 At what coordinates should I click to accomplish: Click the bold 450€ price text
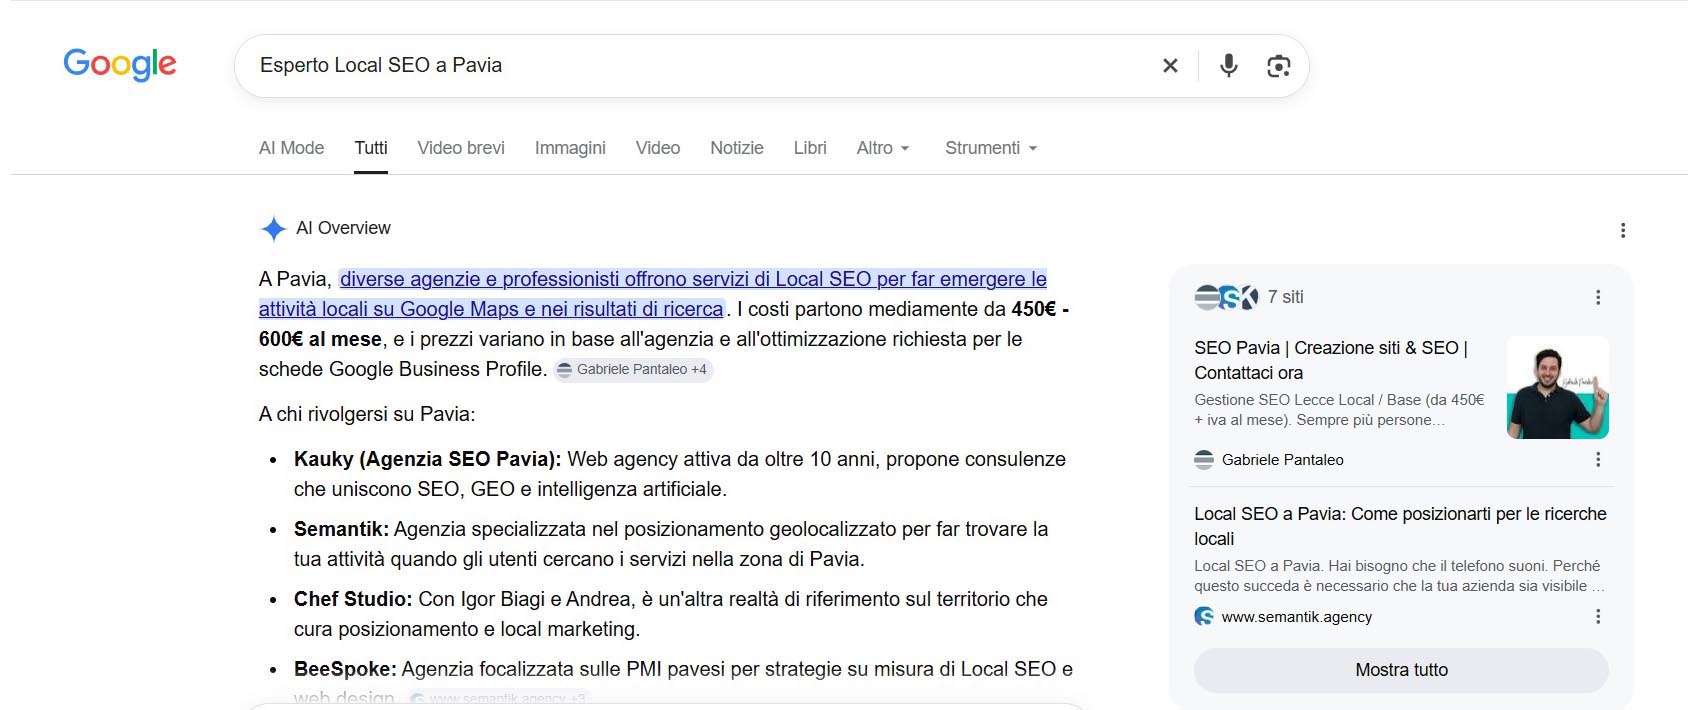tap(1034, 309)
